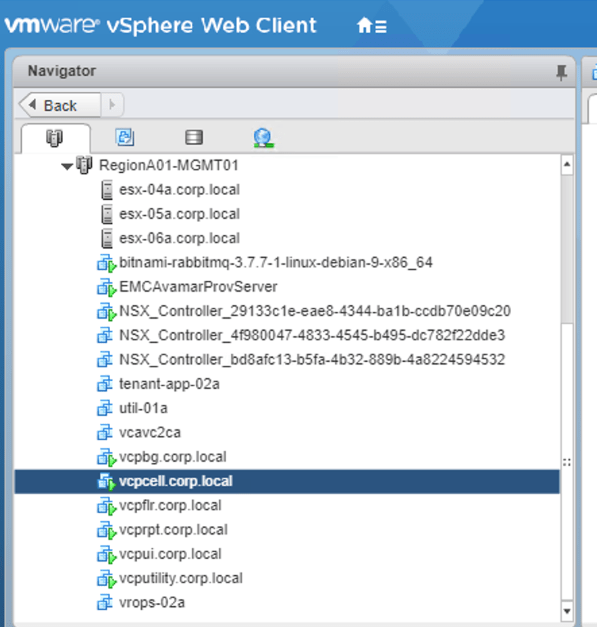Click VM icon for vcprpt.corp.local
597x627 pixels.
(106, 531)
